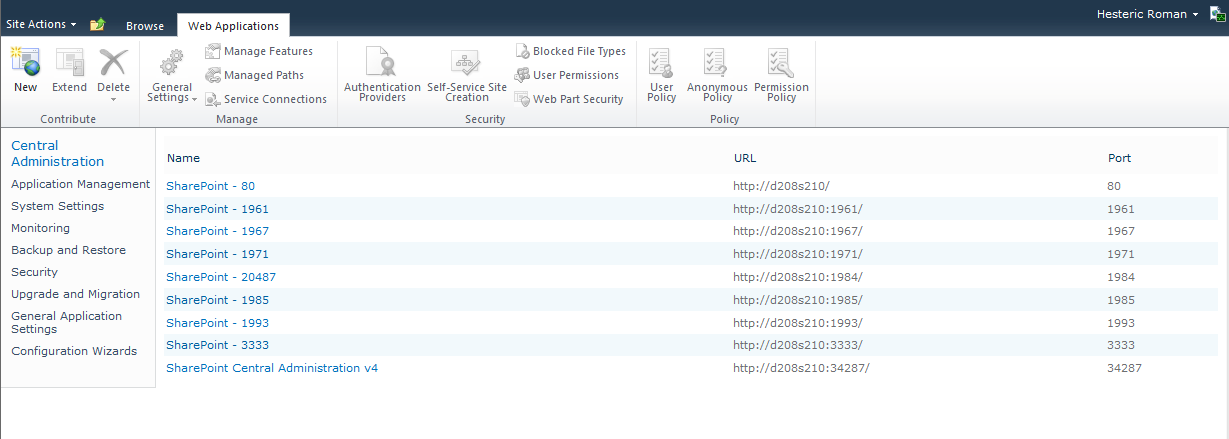Click Service Connections in the ribbon
Image resolution: width=1229 pixels, height=439 pixels.
(x=266, y=99)
